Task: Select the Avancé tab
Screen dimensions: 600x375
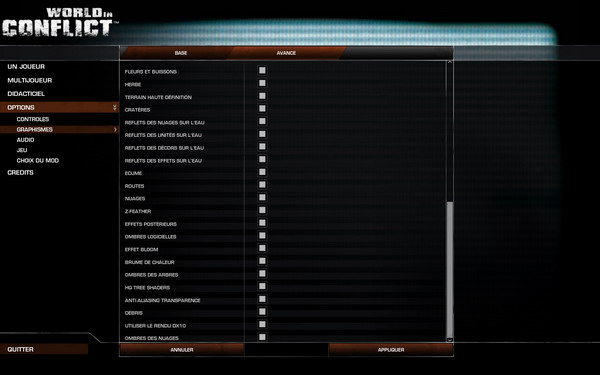Action: [286, 53]
